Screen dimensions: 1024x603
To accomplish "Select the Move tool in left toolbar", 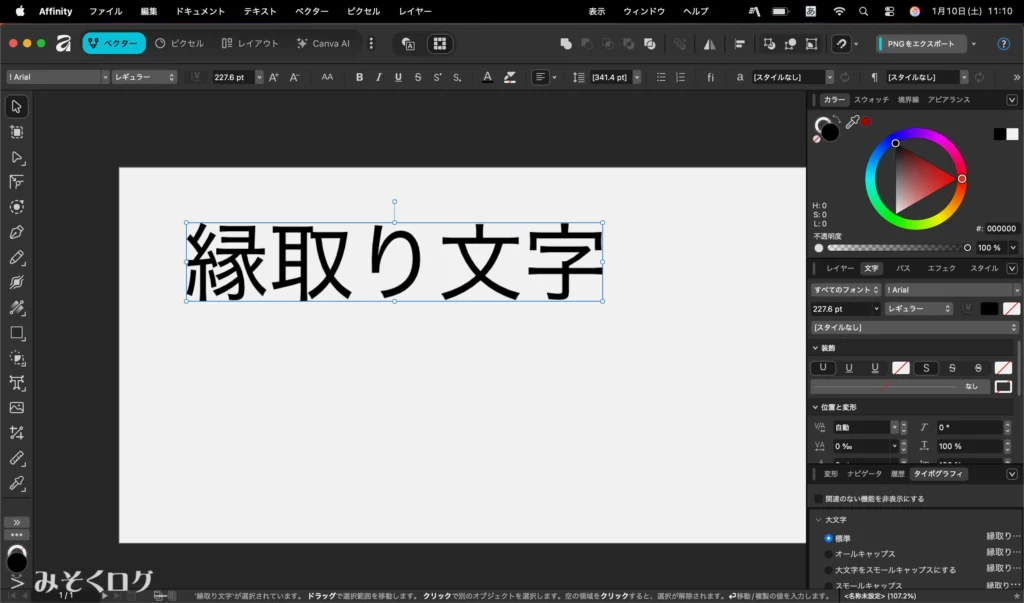I will pos(17,107).
